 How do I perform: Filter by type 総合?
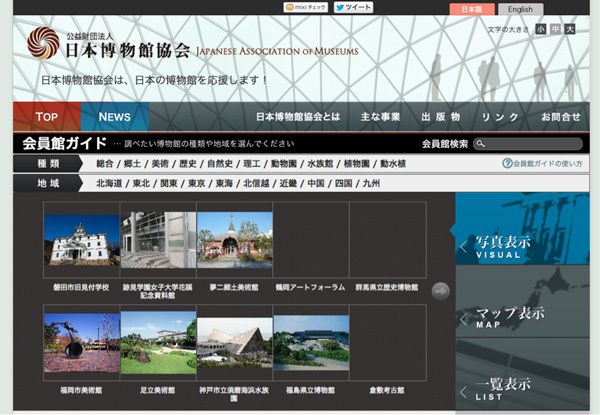(105, 164)
